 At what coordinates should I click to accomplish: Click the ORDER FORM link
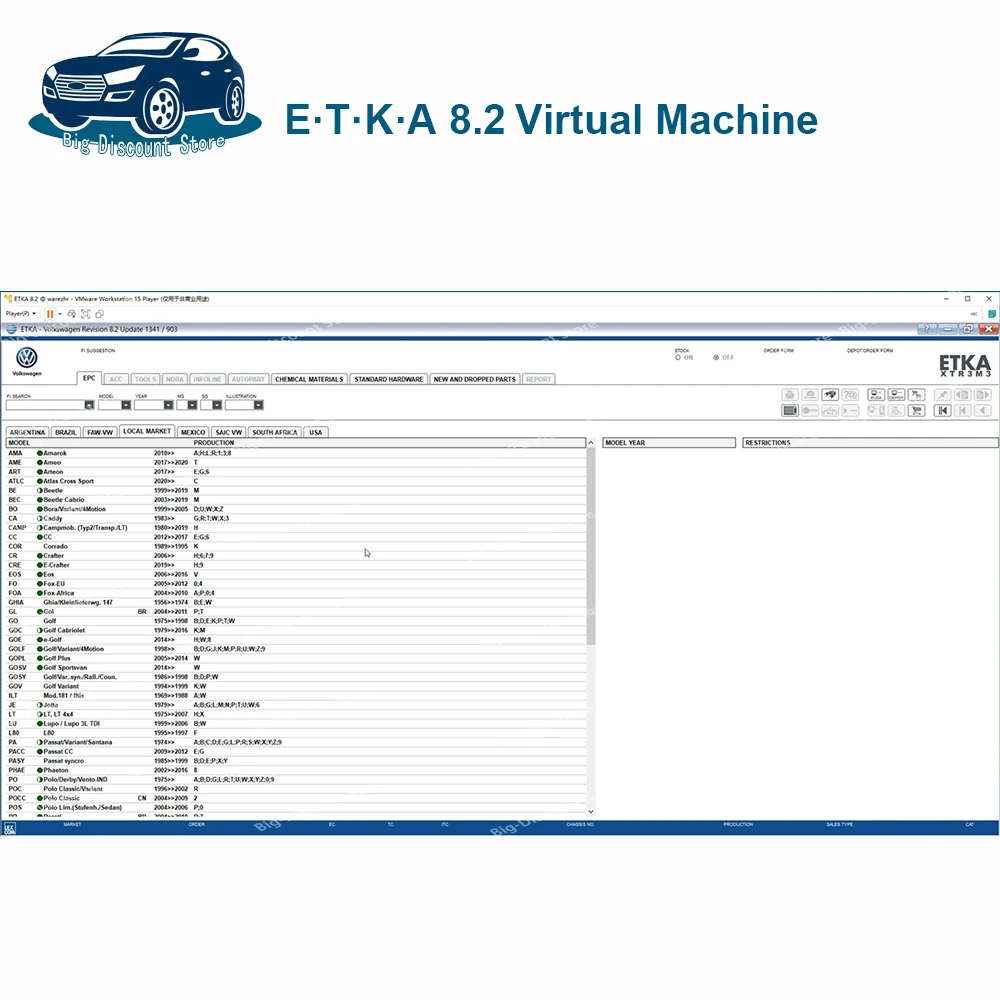778,351
